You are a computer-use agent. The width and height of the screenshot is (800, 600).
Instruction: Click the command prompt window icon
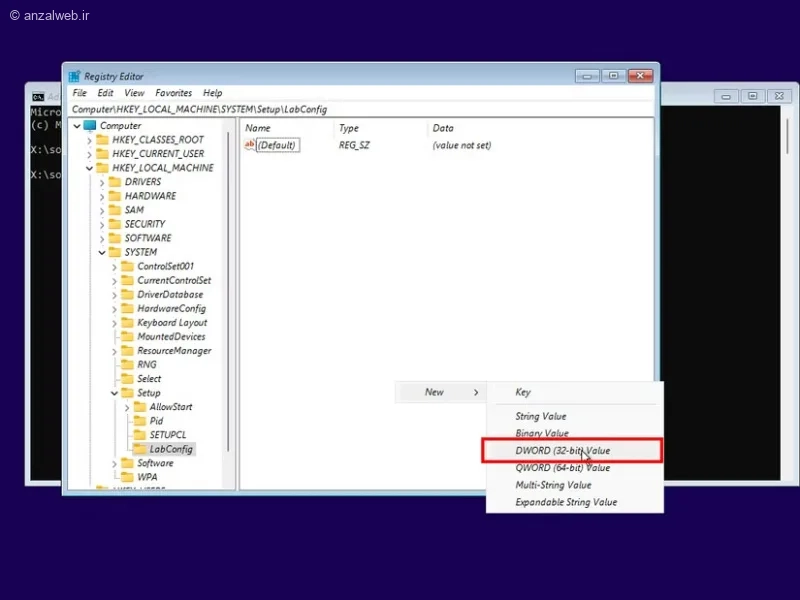click(37, 97)
